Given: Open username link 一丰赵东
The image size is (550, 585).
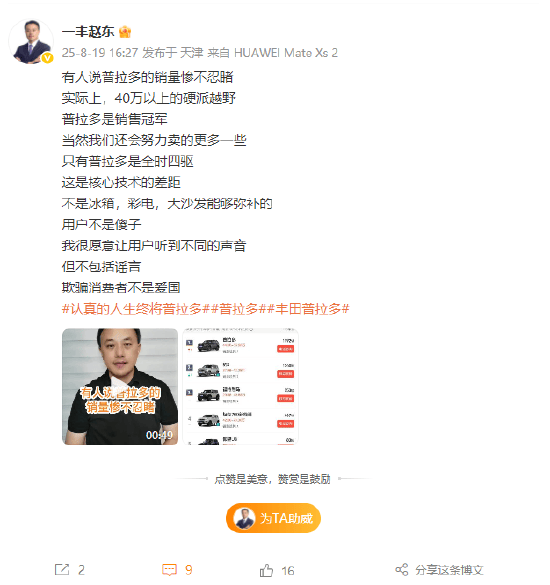Looking at the screenshot, I should pos(88,32).
